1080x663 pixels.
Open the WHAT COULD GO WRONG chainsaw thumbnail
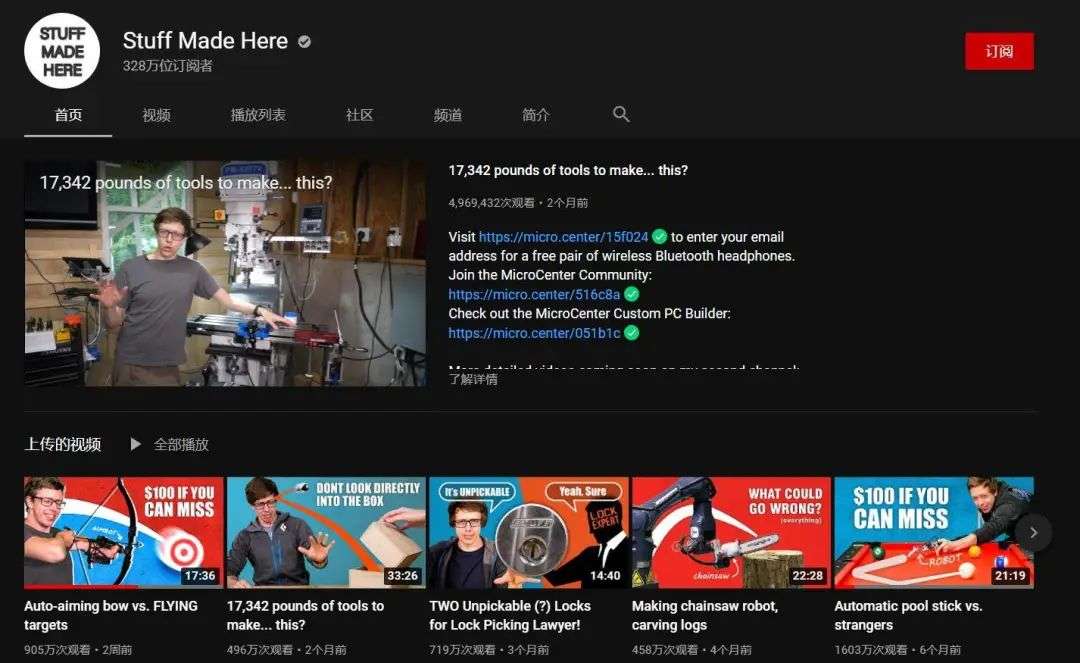tap(731, 532)
